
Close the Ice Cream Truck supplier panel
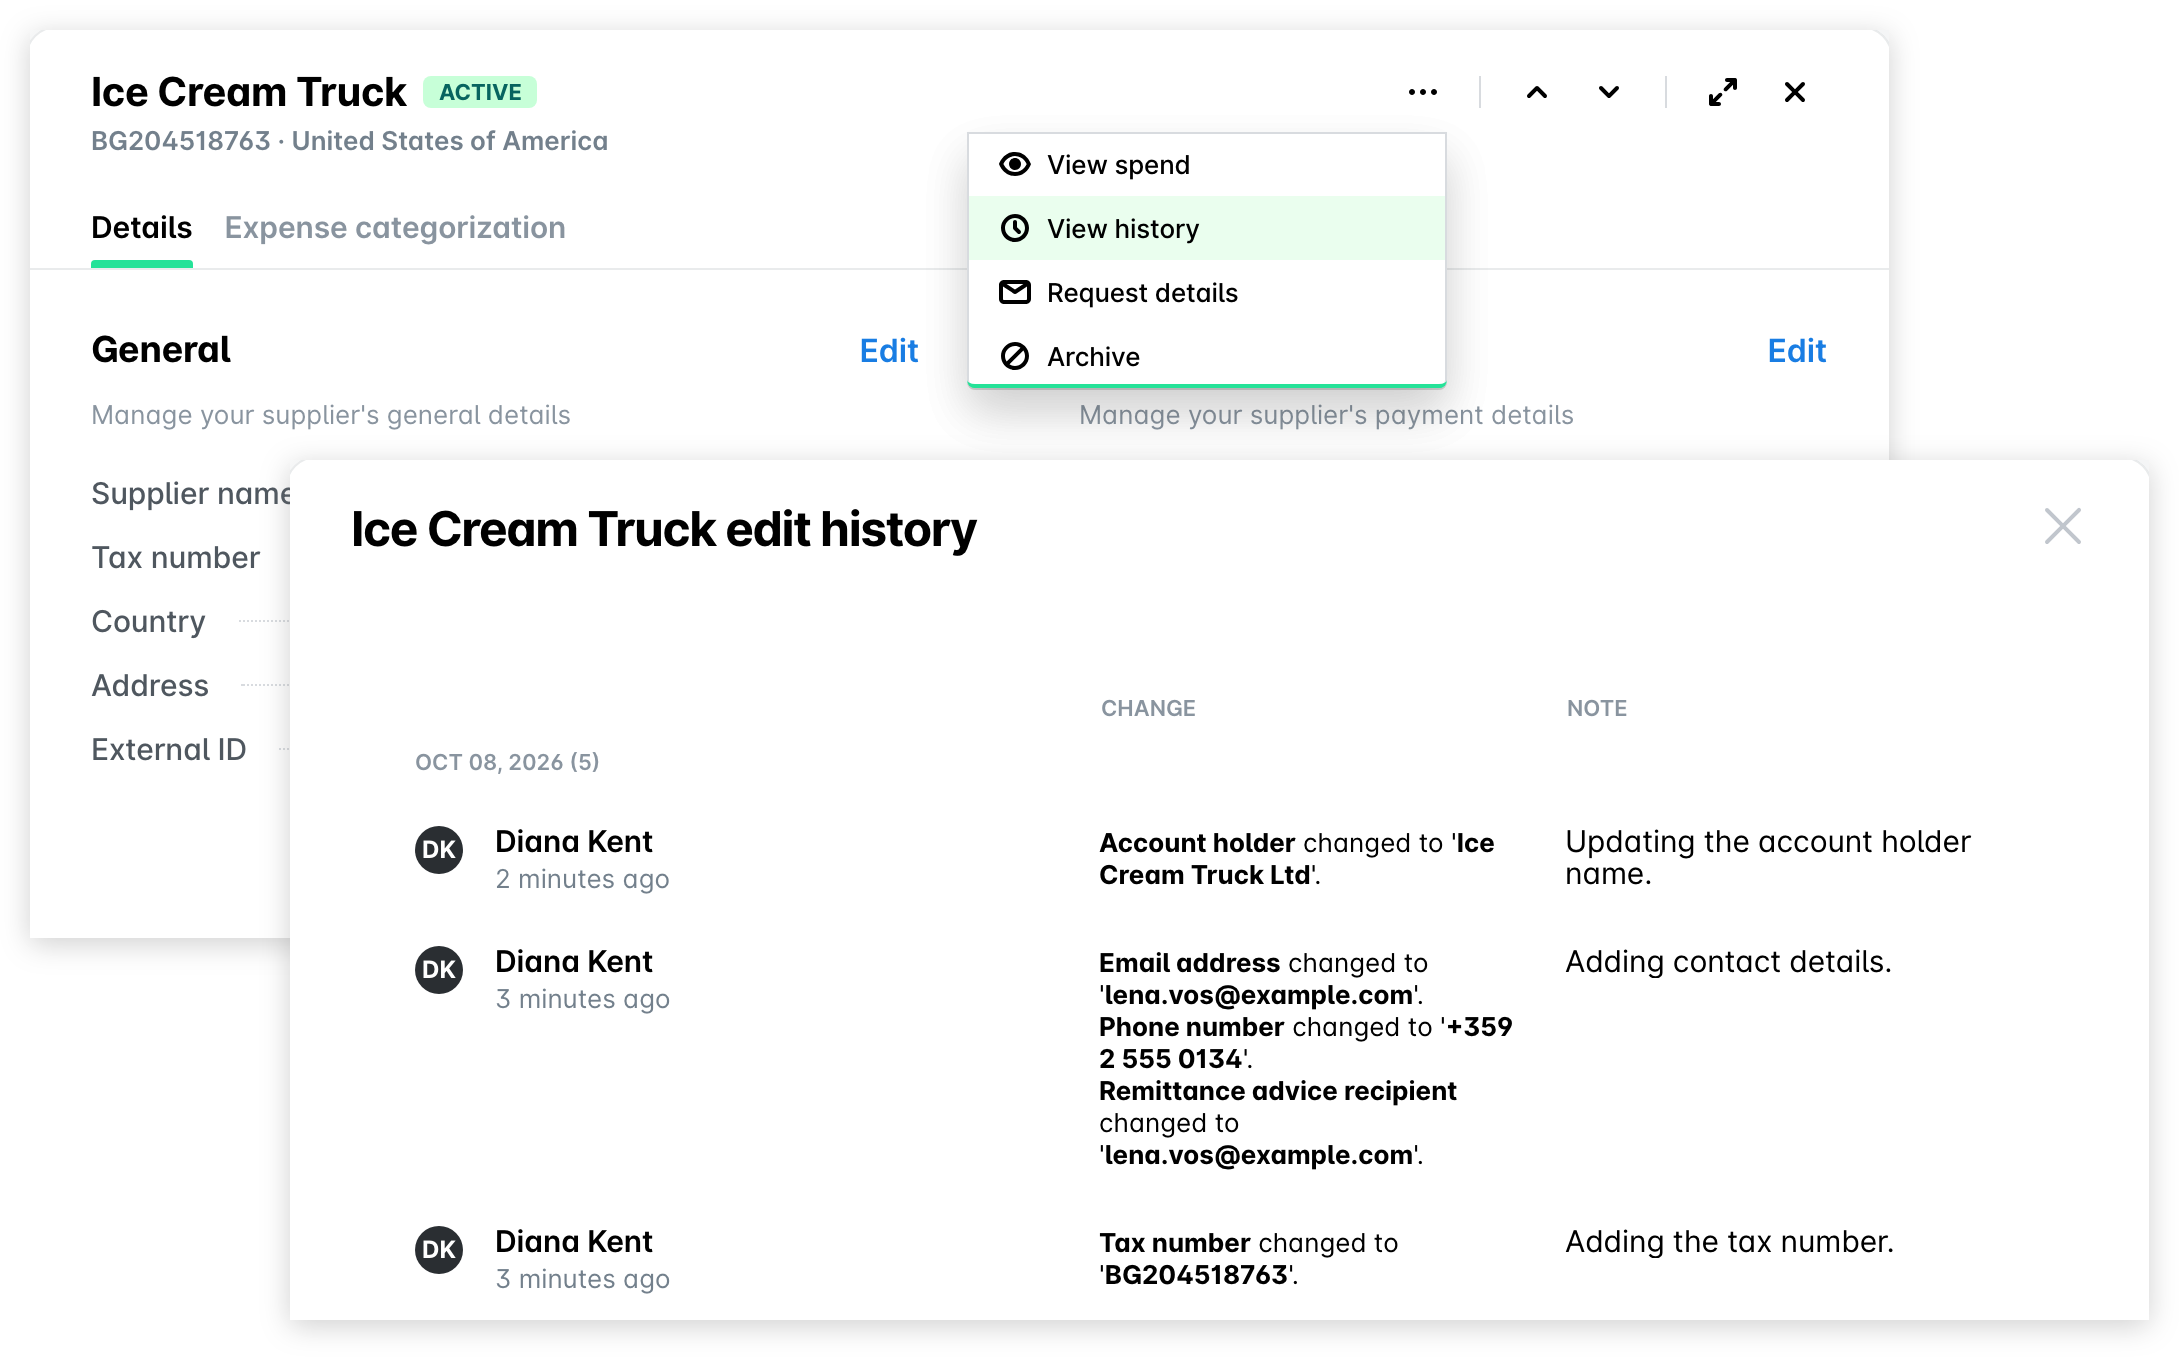[x=1795, y=92]
